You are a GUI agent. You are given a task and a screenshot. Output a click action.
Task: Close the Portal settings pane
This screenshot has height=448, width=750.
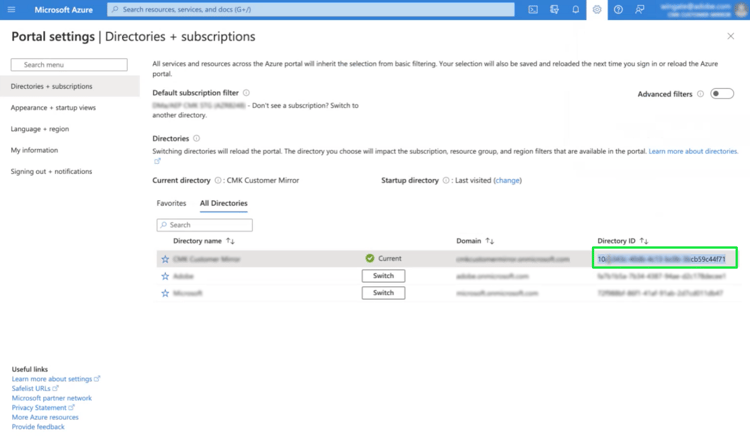(x=730, y=36)
